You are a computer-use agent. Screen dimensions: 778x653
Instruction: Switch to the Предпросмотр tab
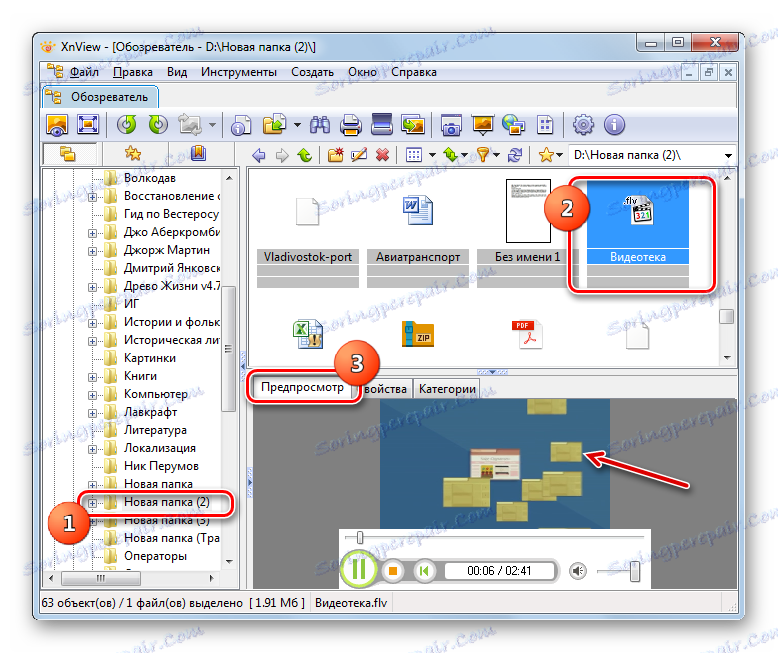click(302, 387)
